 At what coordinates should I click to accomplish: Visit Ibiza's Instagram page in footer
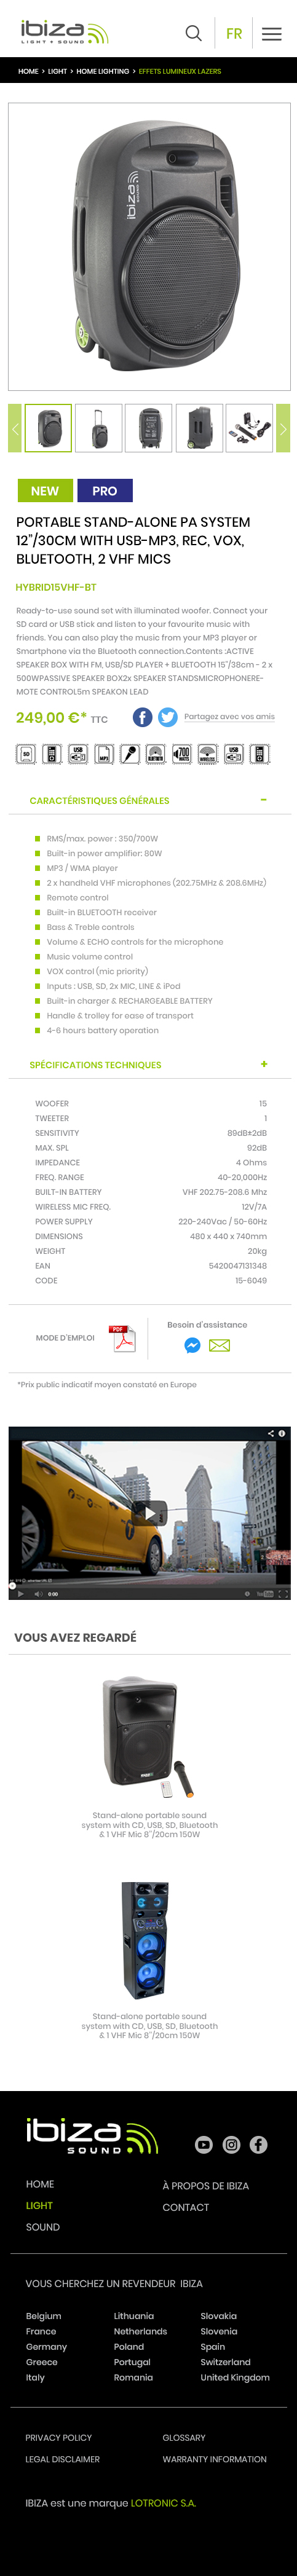231,2145
